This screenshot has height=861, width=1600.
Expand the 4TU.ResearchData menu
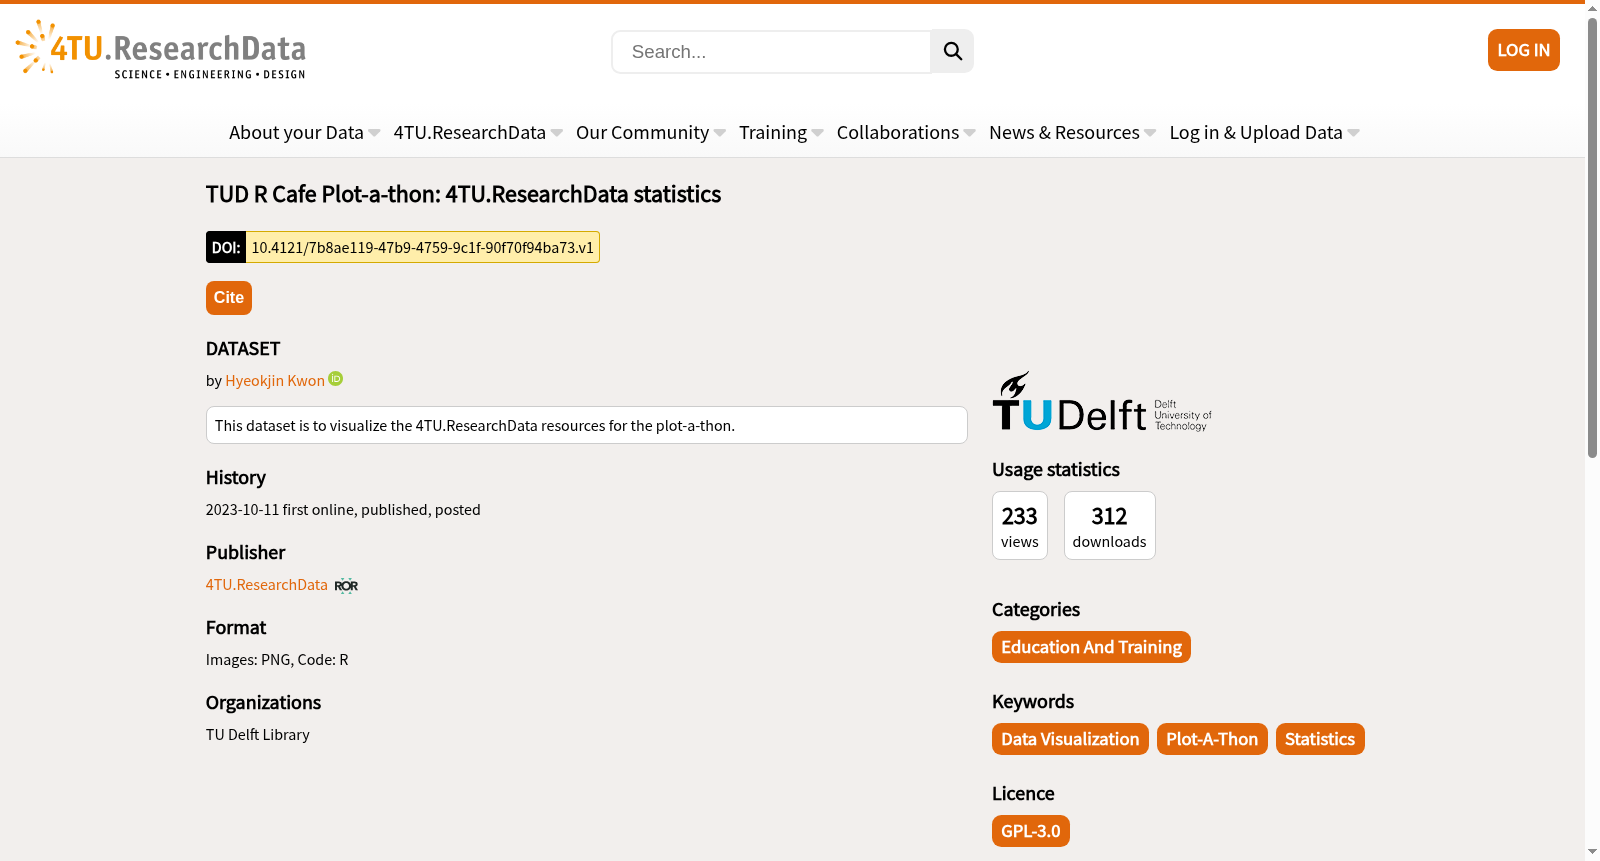[x=478, y=132]
